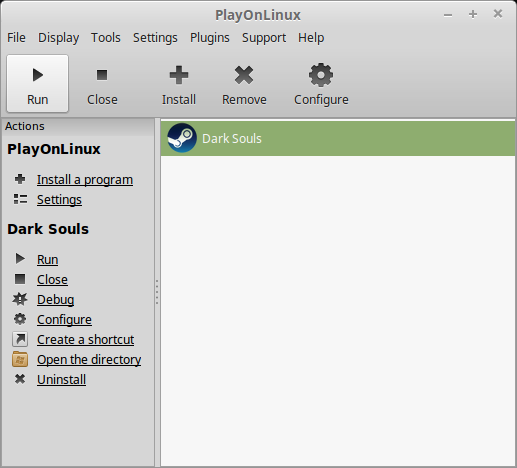517x468 pixels.
Task: Open the Tools menu
Action: [x=106, y=37]
